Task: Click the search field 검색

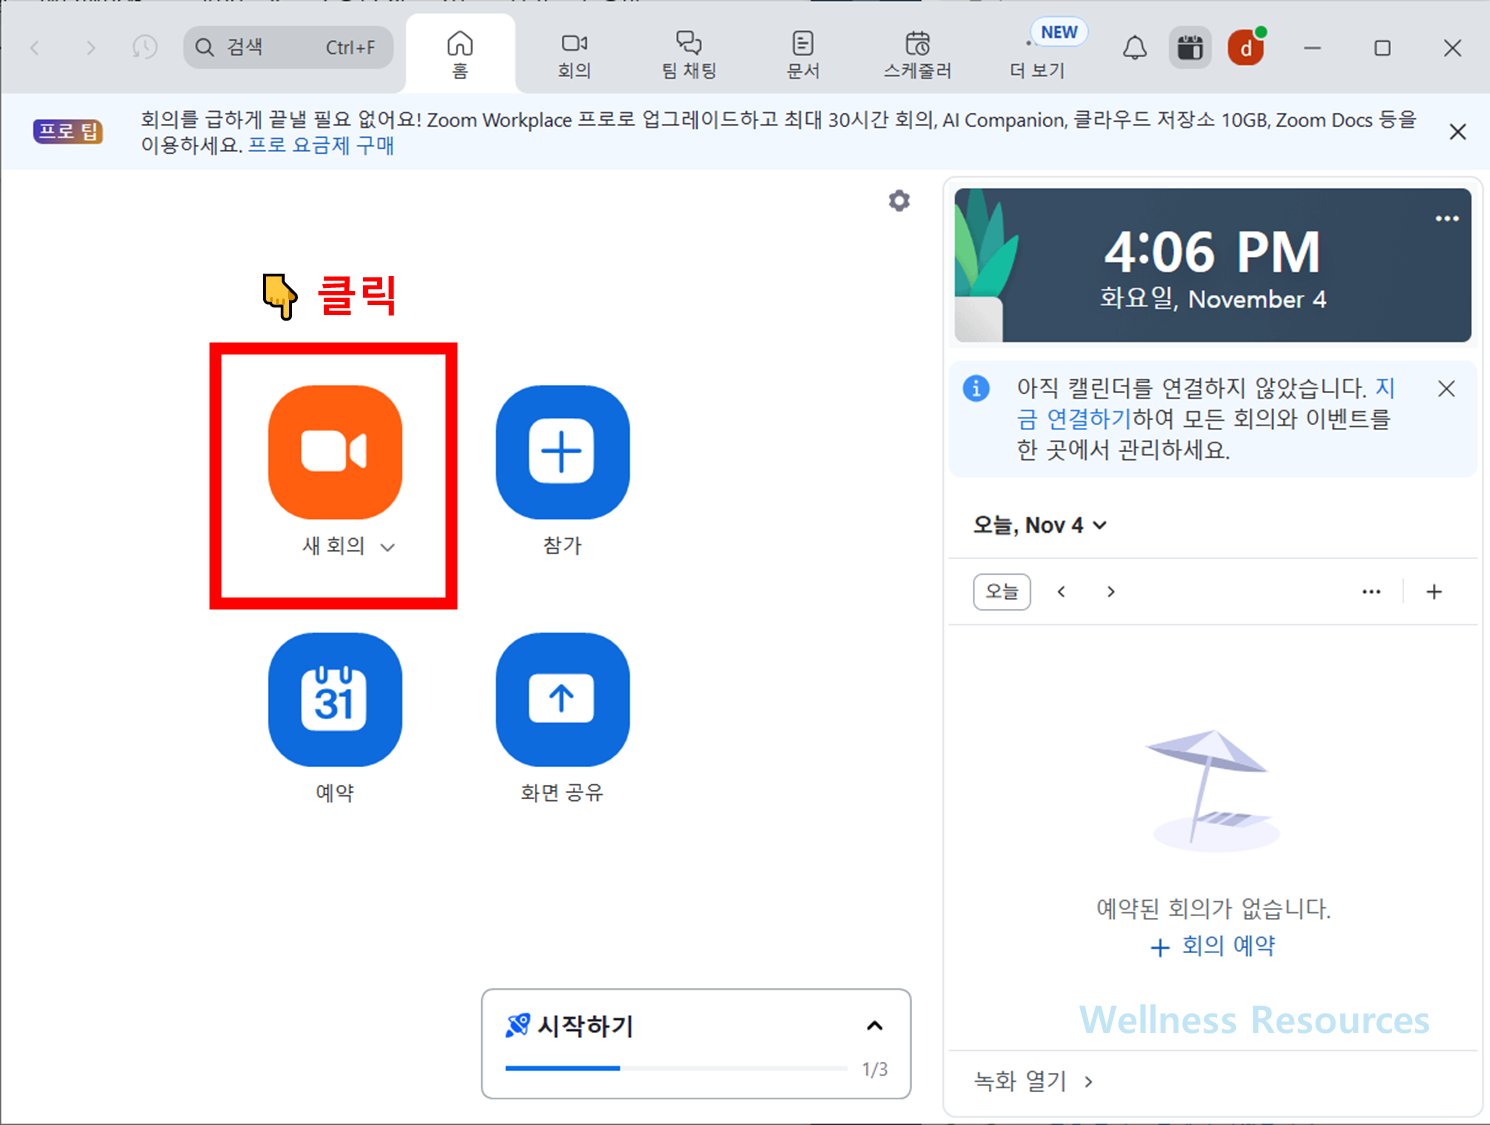Action: coord(288,47)
